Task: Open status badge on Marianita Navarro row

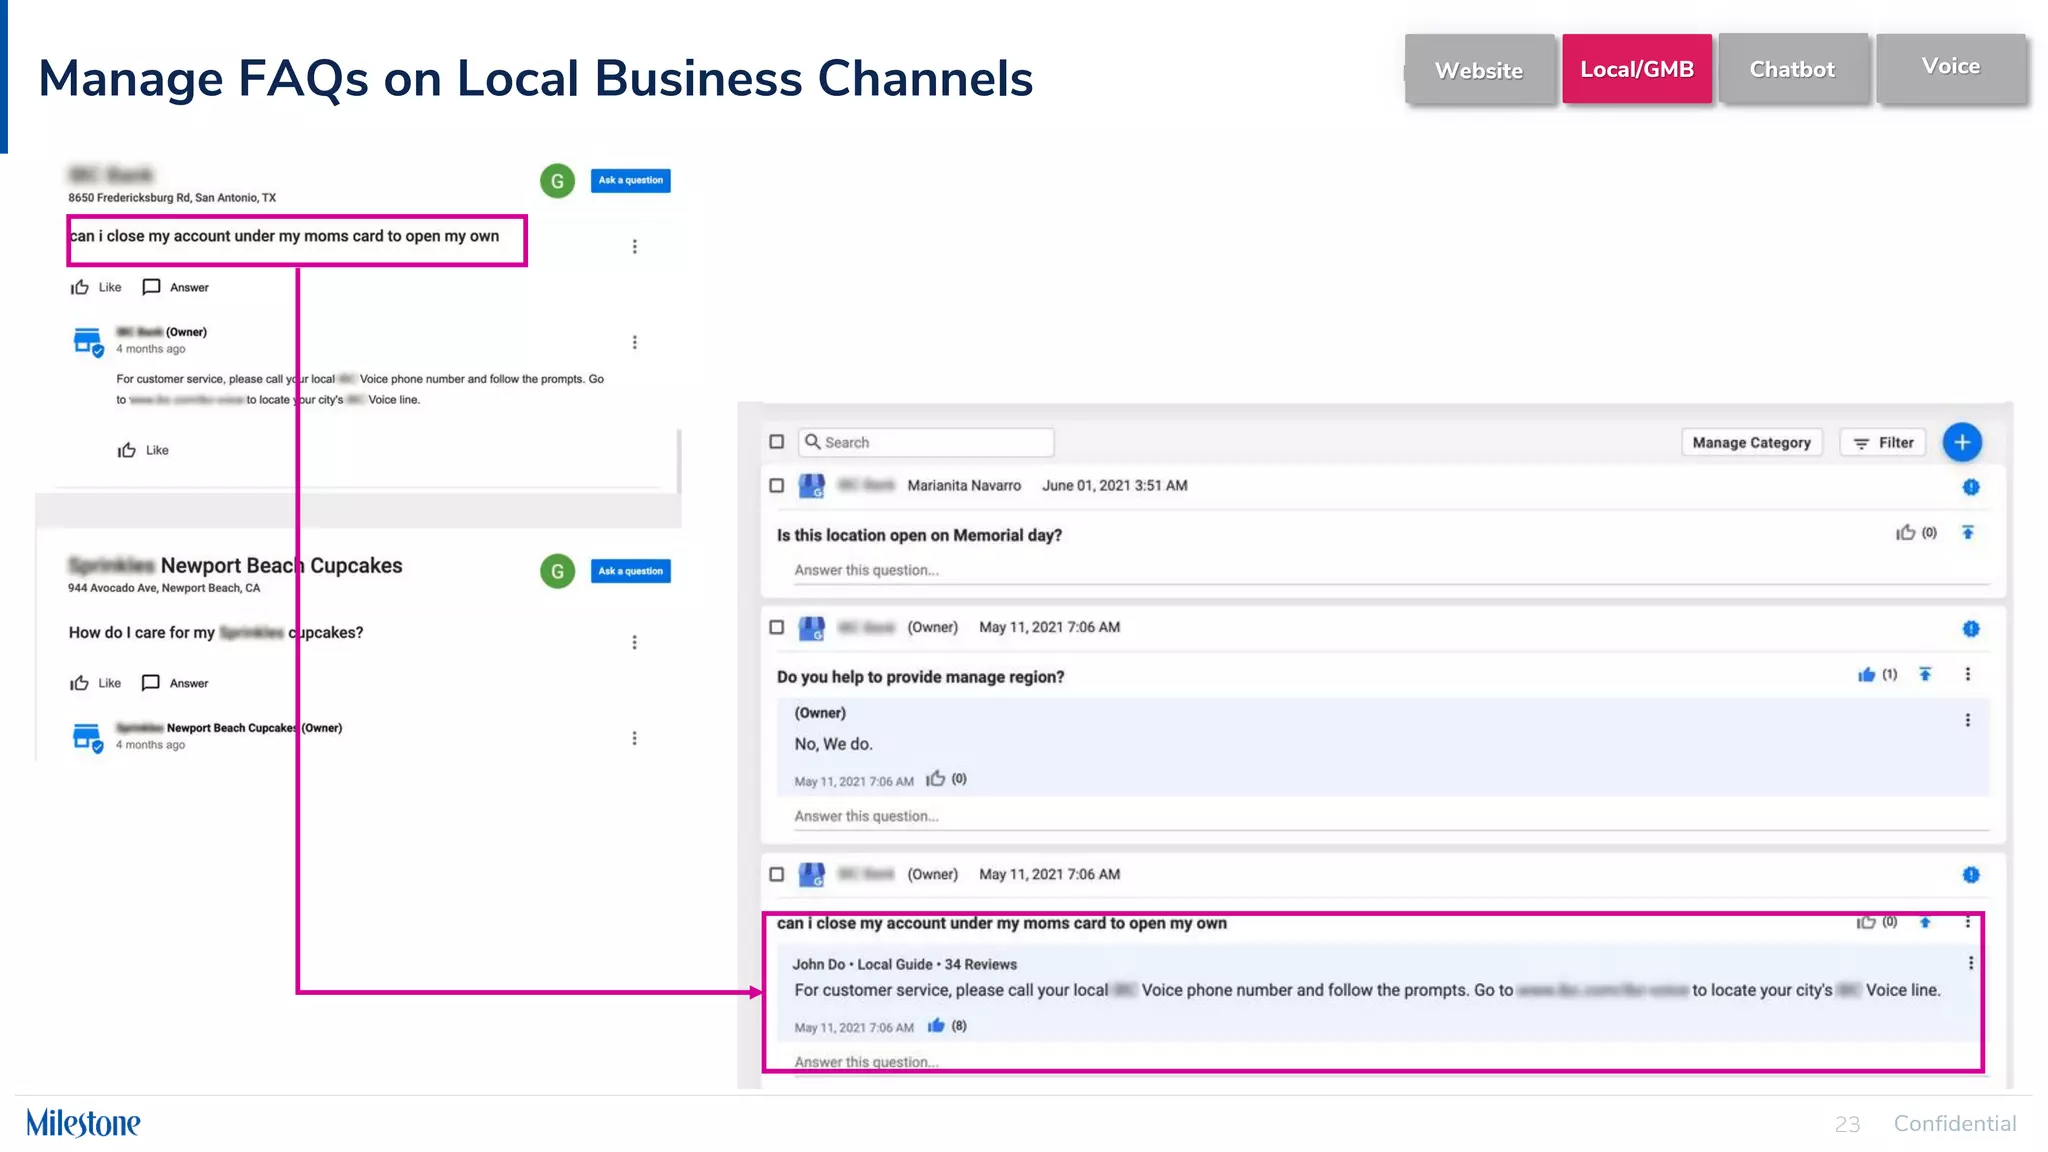Action: coord(1971,487)
